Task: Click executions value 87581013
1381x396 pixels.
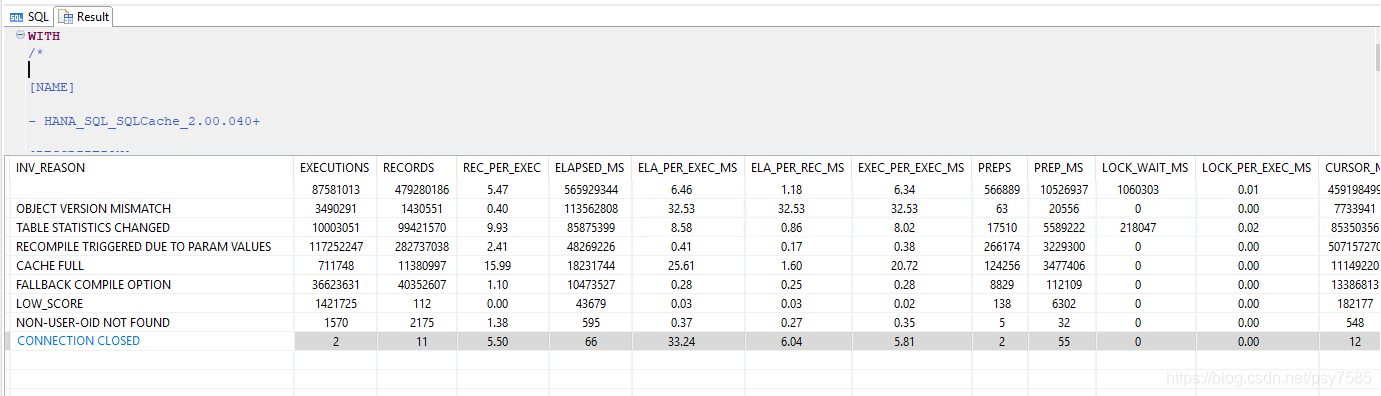Action: pyautogui.click(x=334, y=189)
